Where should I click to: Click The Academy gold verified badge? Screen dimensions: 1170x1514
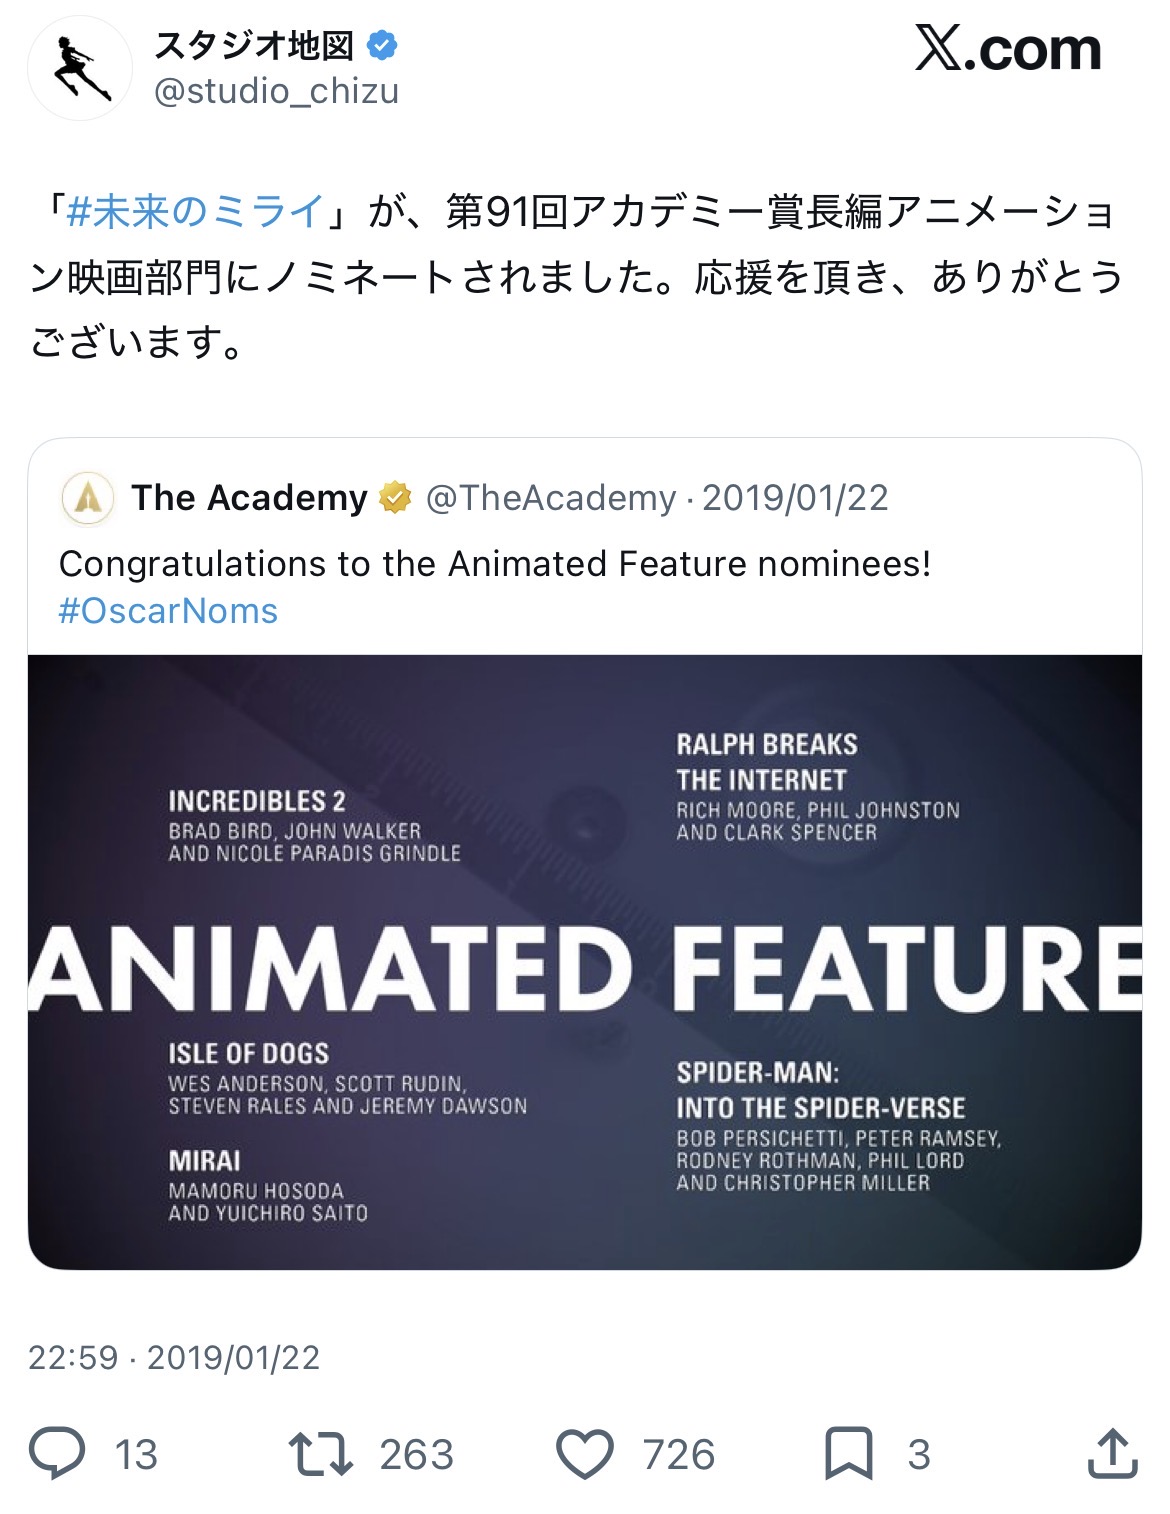tap(396, 497)
